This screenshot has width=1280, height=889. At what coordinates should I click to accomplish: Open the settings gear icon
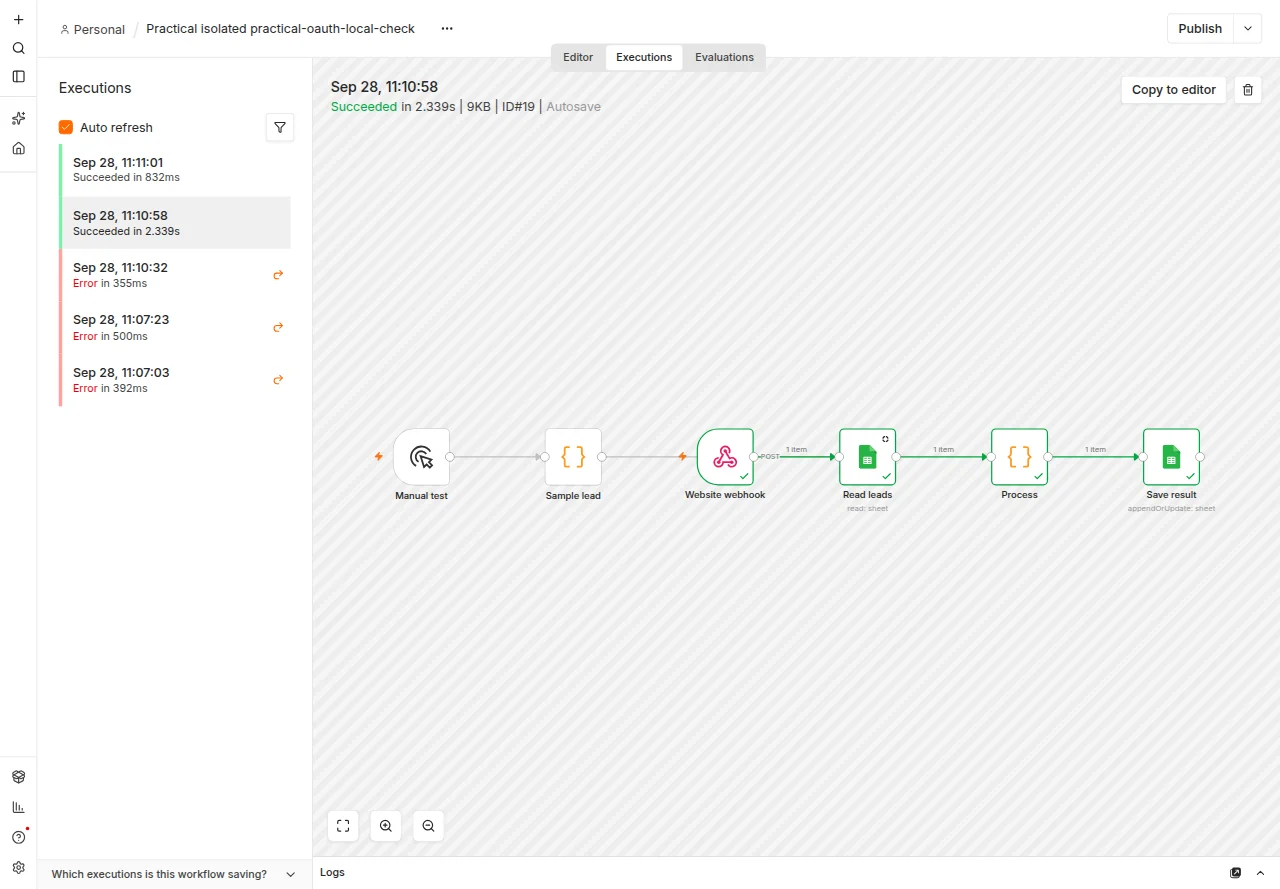click(18, 867)
